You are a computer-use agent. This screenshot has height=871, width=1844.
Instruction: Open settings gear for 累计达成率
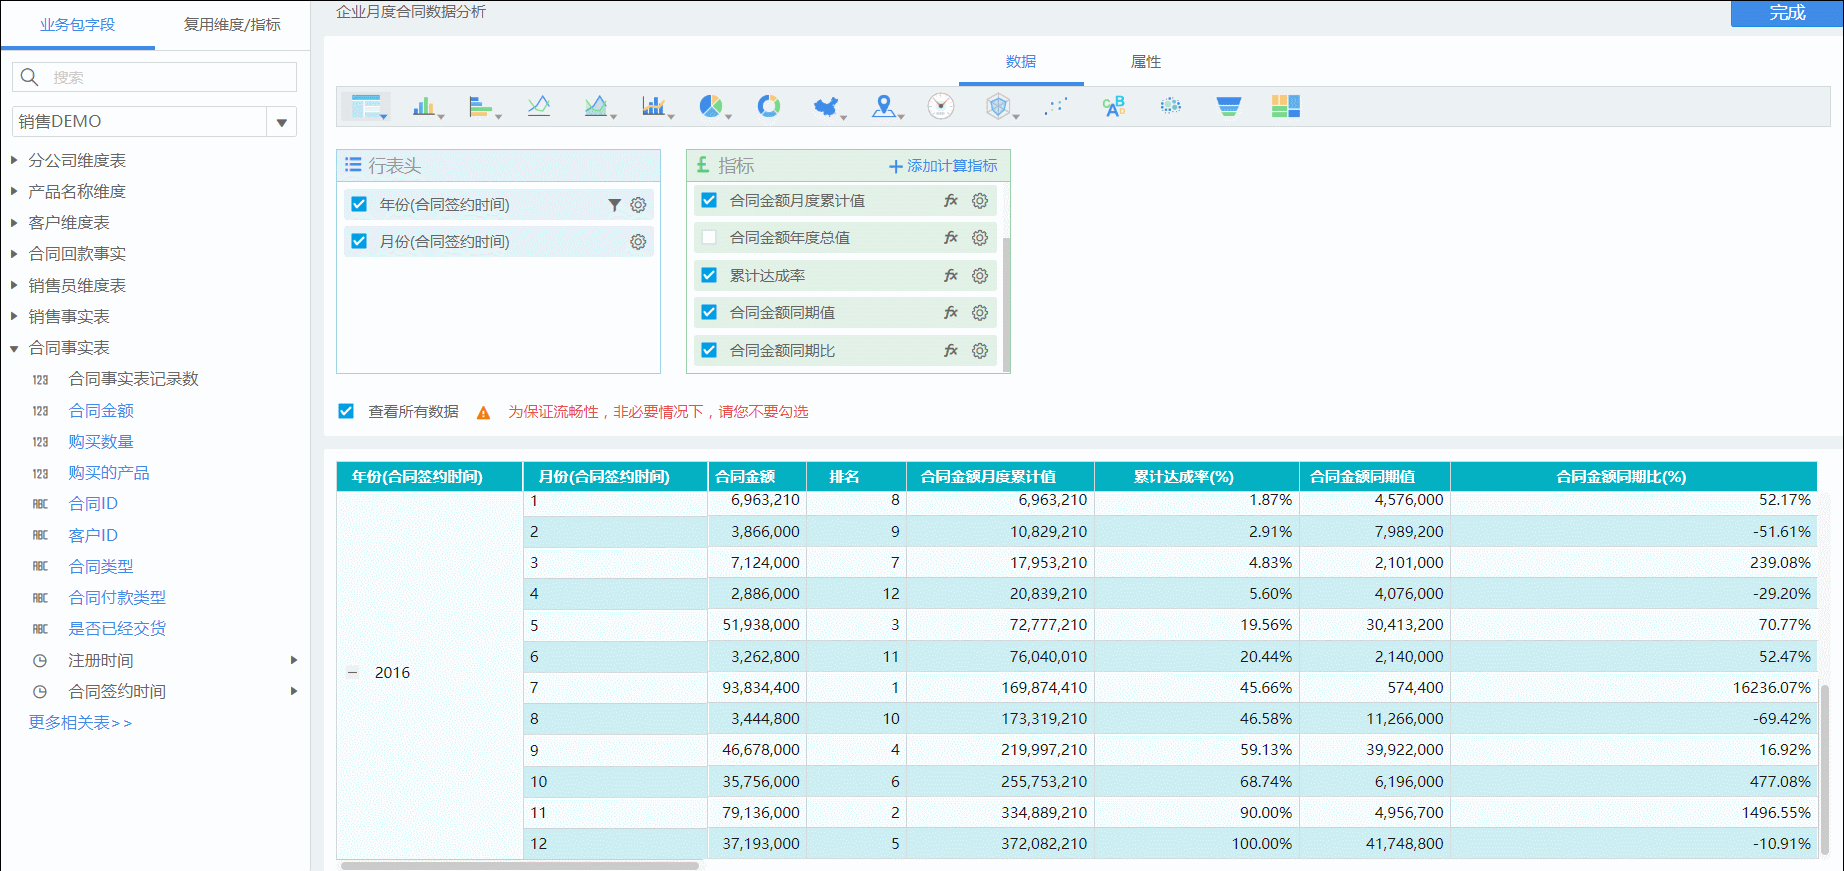[x=980, y=276]
